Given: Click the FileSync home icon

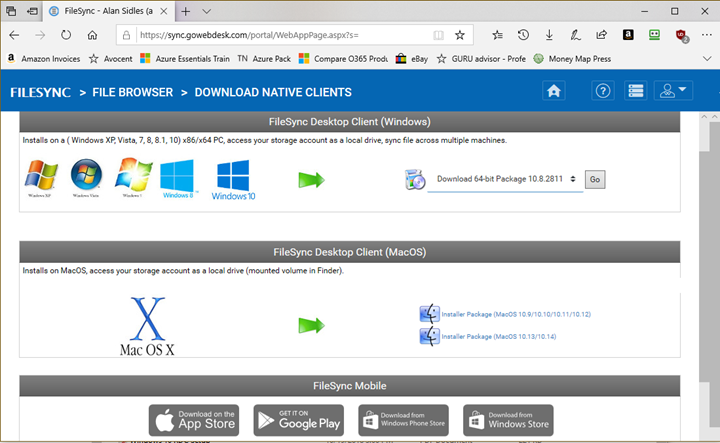Looking at the screenshot, I should click(x=555, y=91).
